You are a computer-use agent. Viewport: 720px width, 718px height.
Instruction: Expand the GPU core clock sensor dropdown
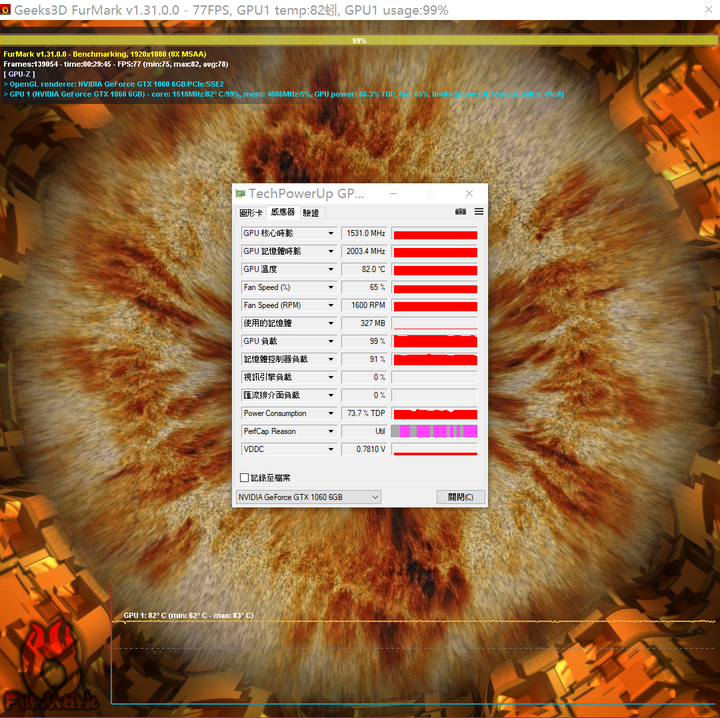(331, 233)
